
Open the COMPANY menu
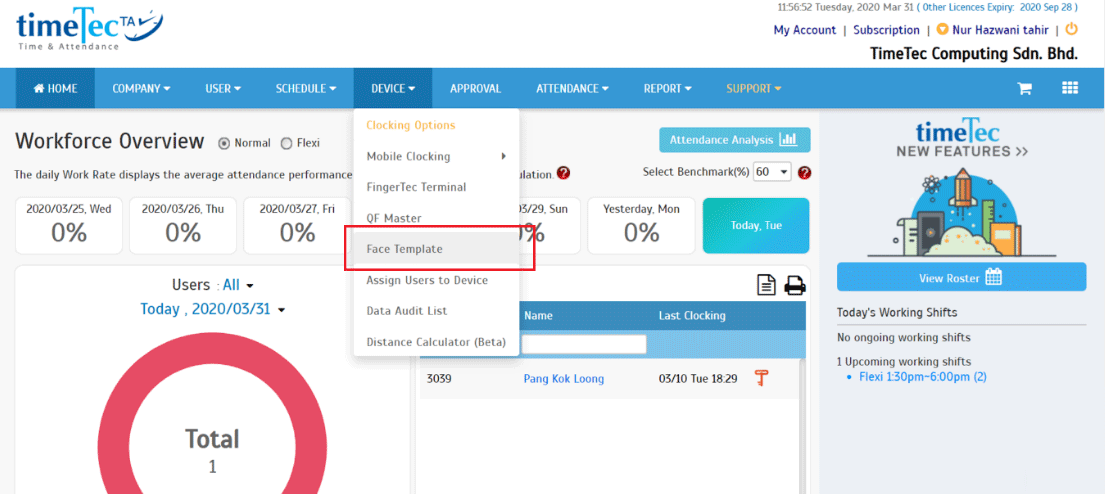pos(141,89)
